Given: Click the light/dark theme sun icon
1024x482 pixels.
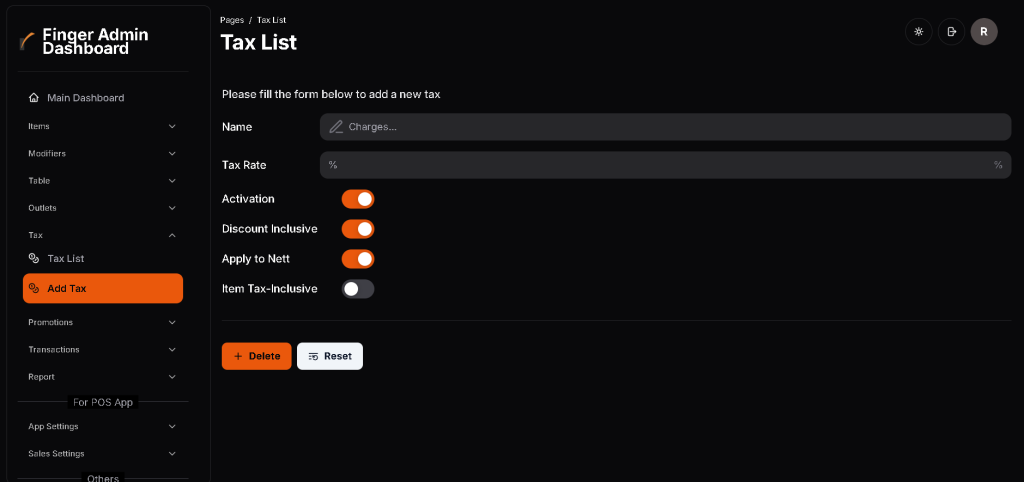Looking at the screenshot, I should [x=918, y=32].
